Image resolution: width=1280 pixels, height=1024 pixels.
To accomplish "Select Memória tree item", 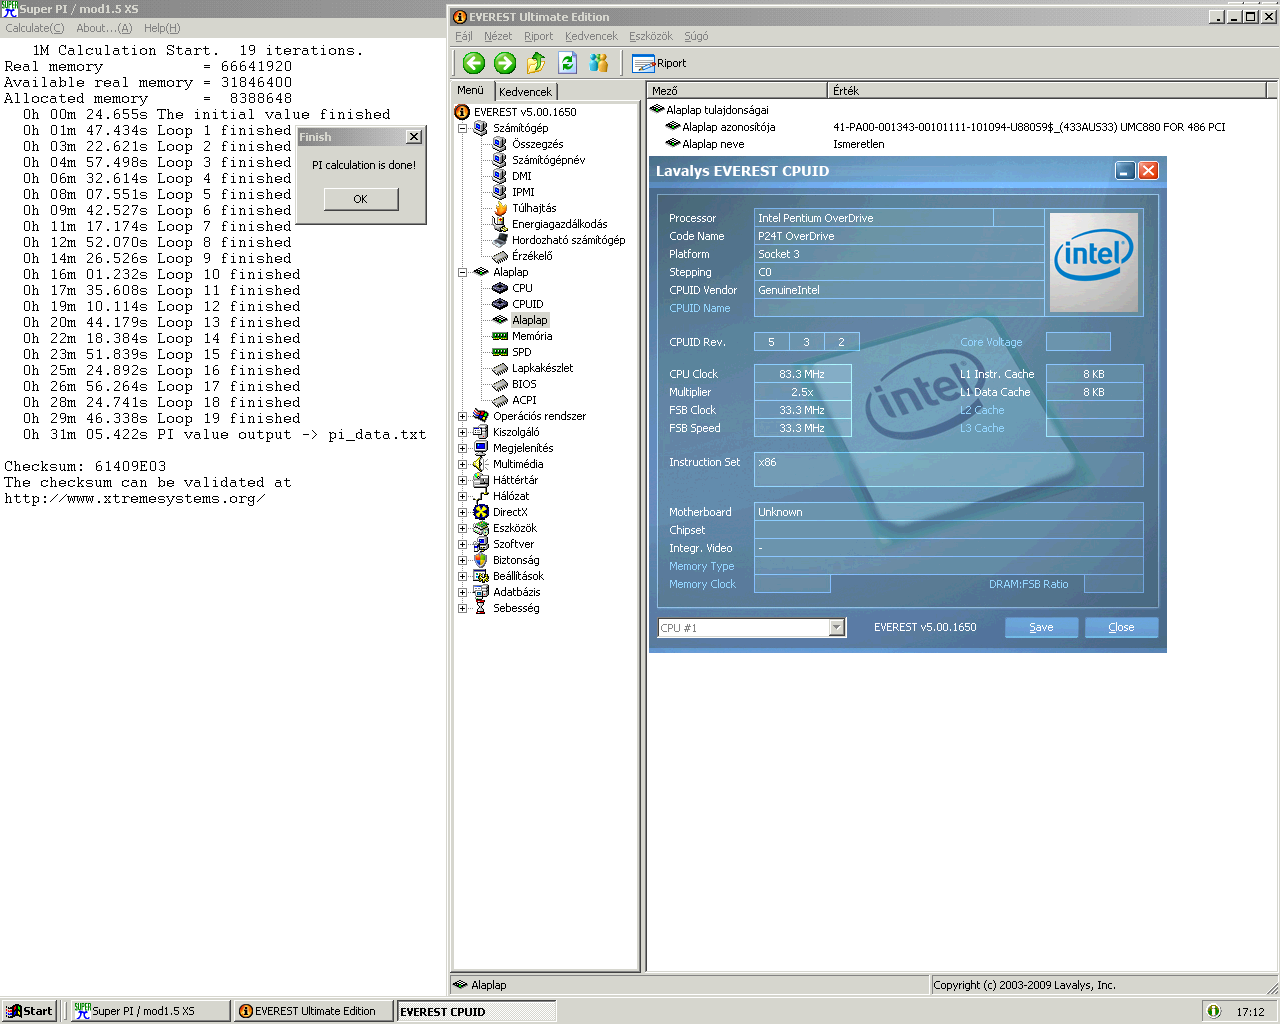I will [531, 336].
